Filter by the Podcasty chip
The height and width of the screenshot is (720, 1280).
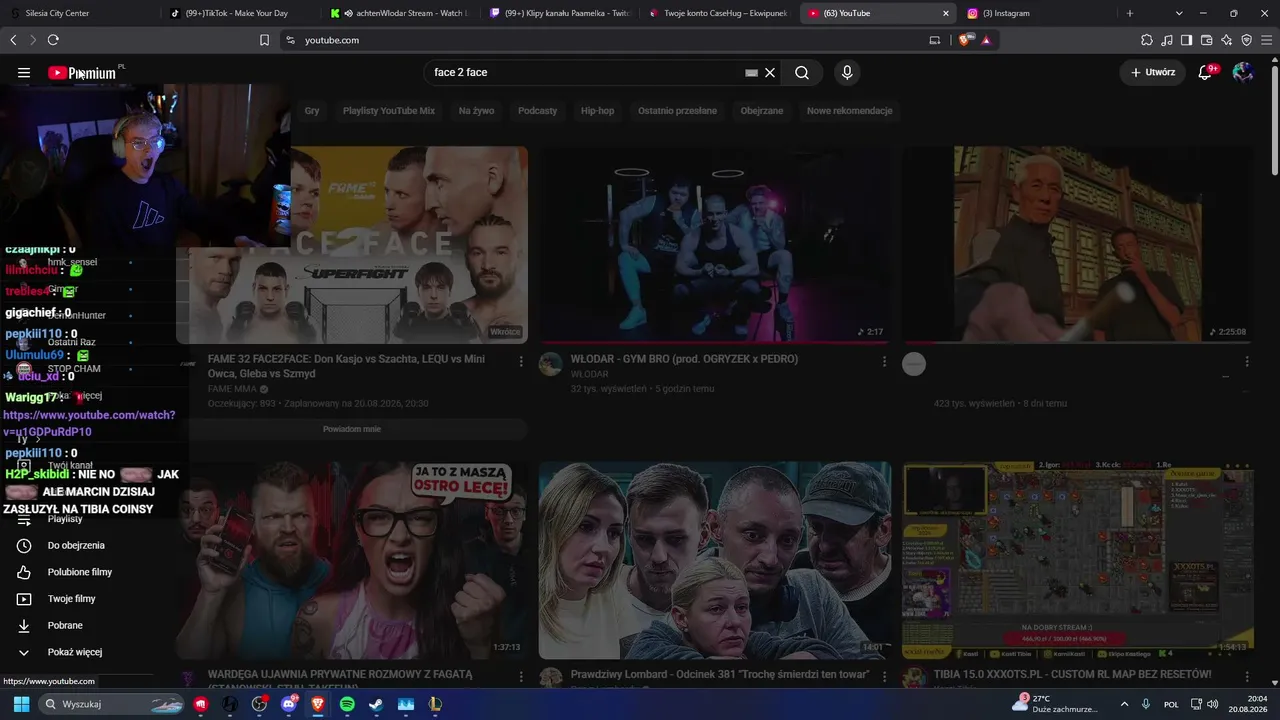tap(538, 111)
